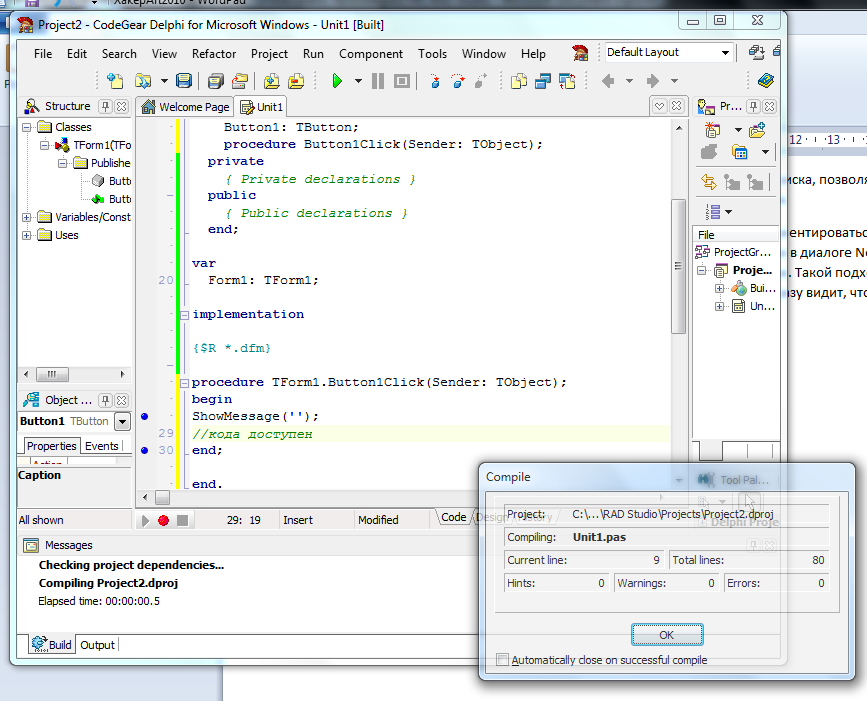
Task: Open the Run button dropdown arrow
Action: point(358,81)
